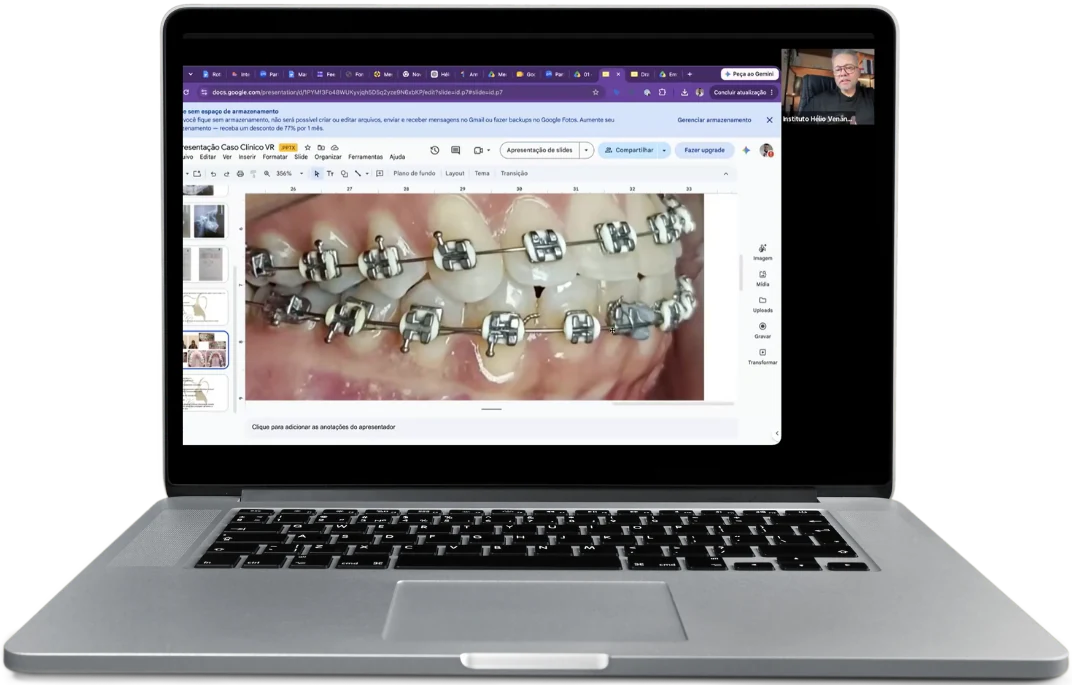Click the print icon
The height and width of the screenshot is (685, 1072).
tap(240, 174)
